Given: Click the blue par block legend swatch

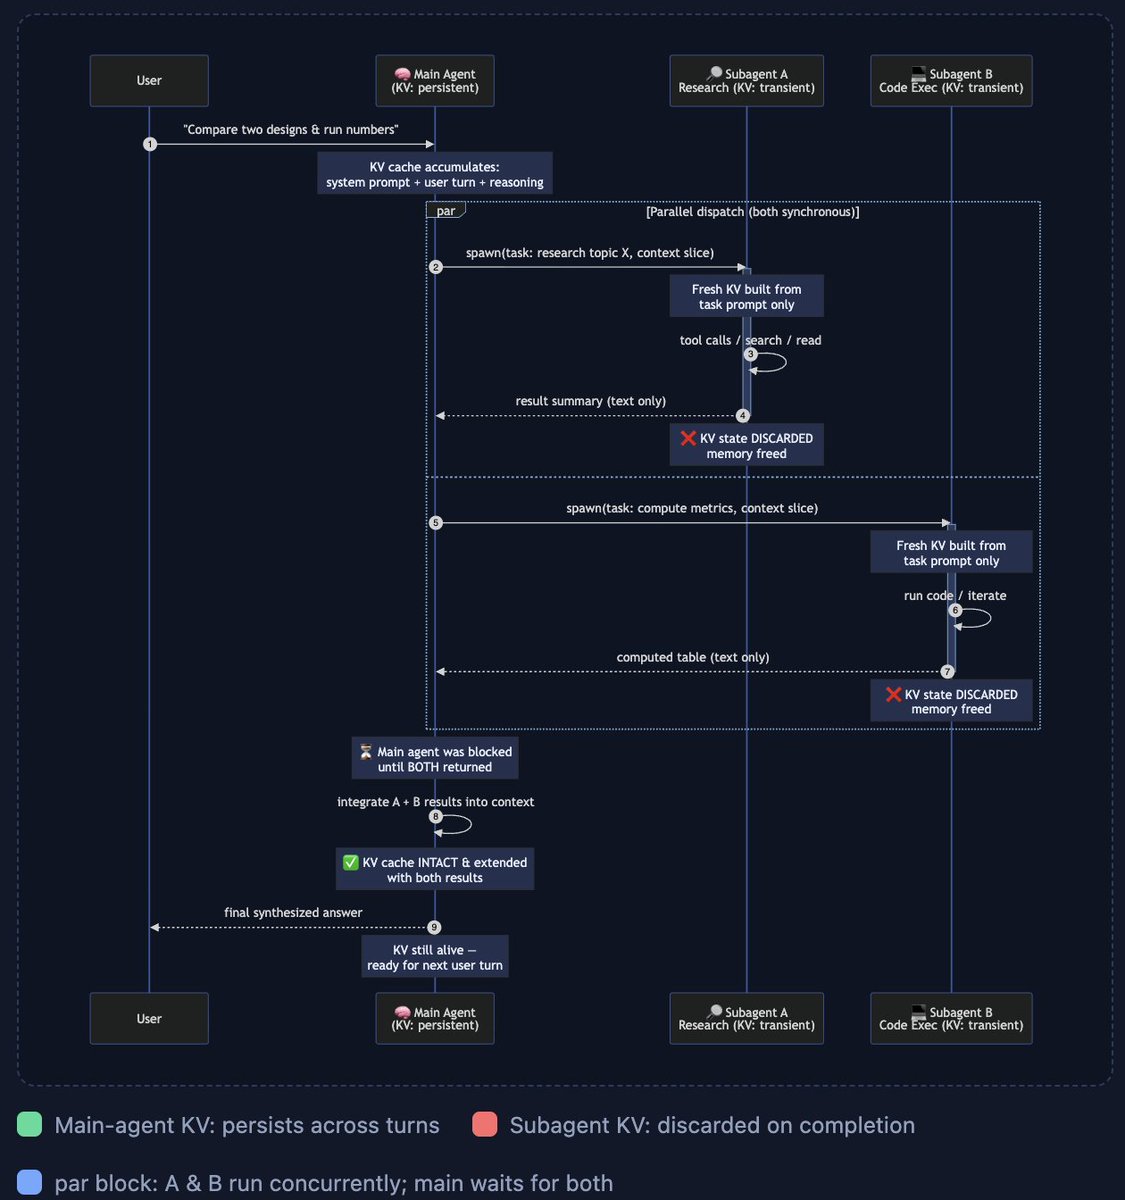Looking at the screenshot, I should [30, 1182].
